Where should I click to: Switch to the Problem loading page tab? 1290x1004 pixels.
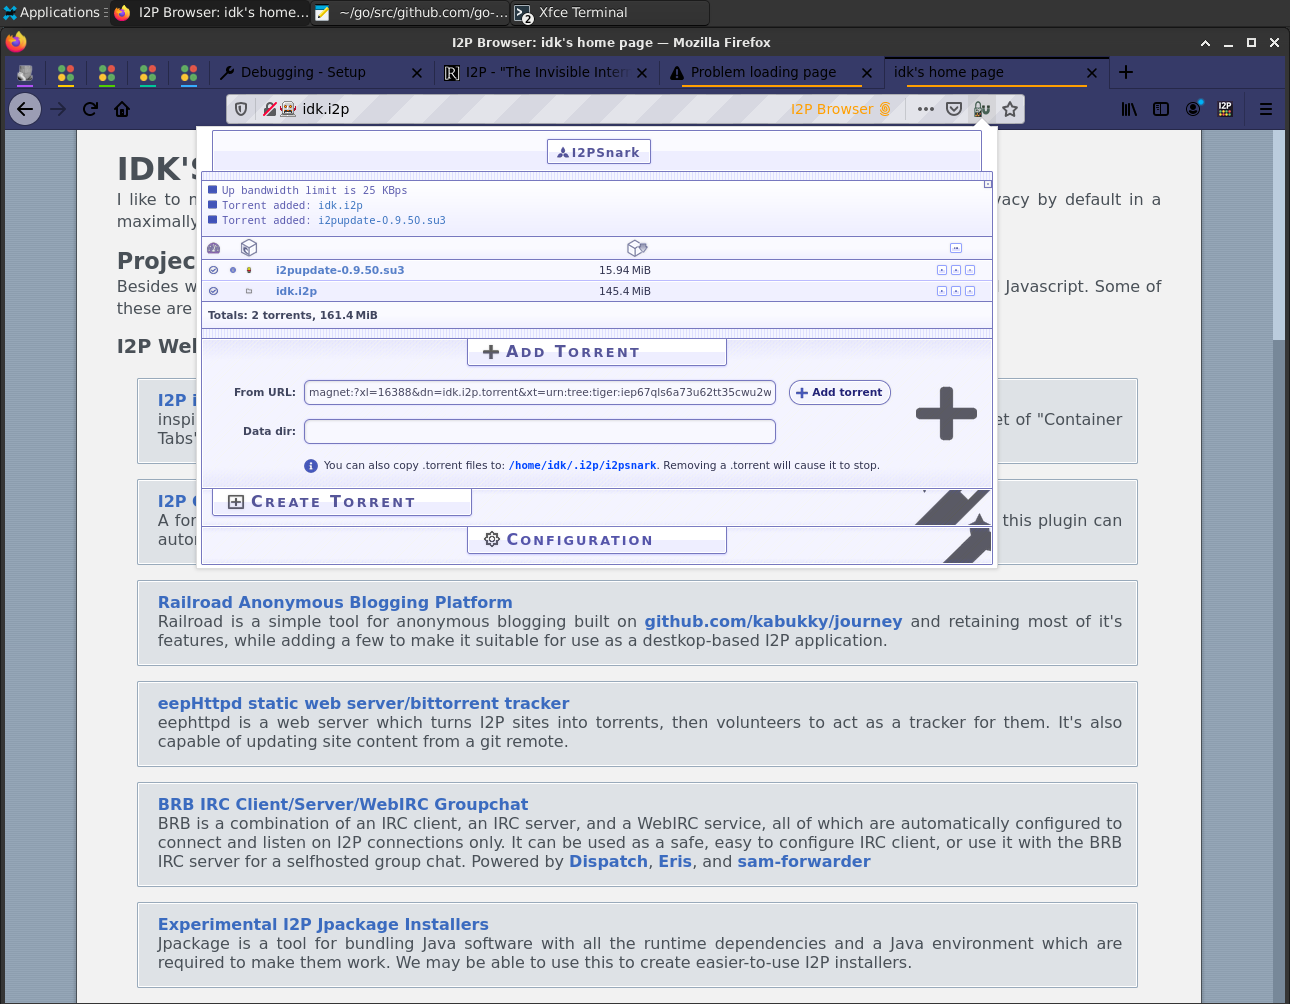click(772, 72)
